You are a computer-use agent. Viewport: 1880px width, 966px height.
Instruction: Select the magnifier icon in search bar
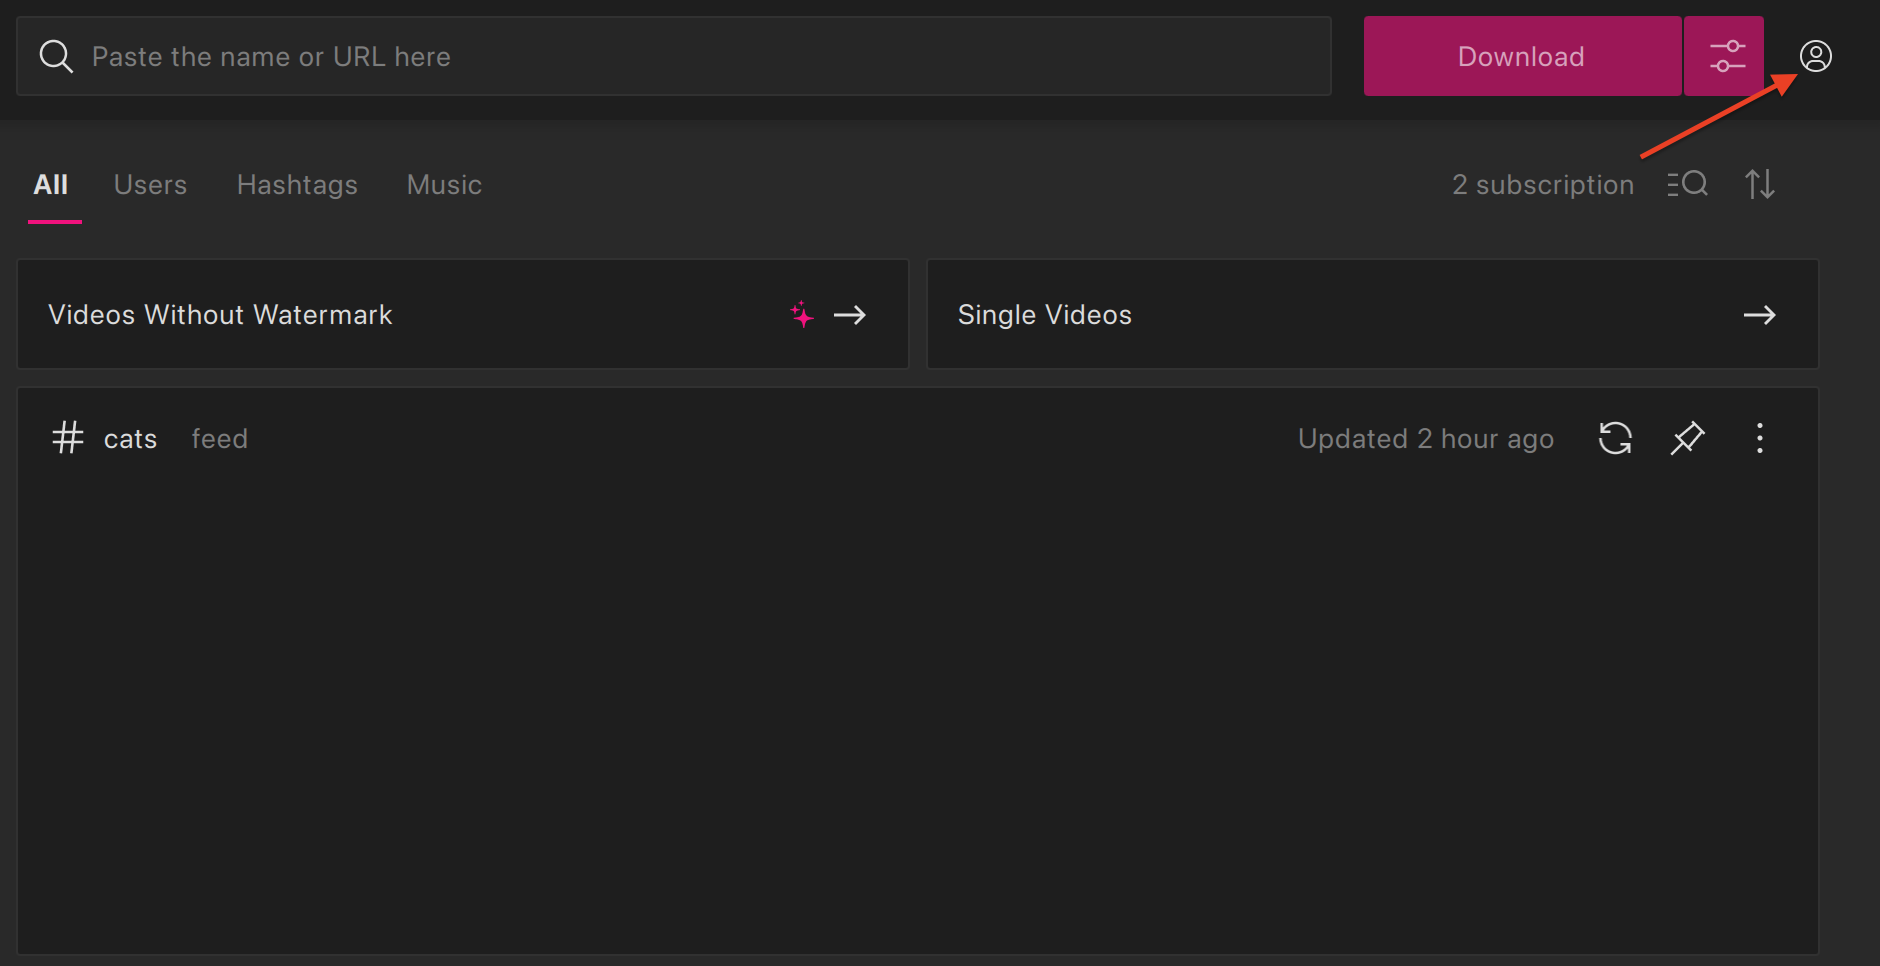click(x=56, y=56)
